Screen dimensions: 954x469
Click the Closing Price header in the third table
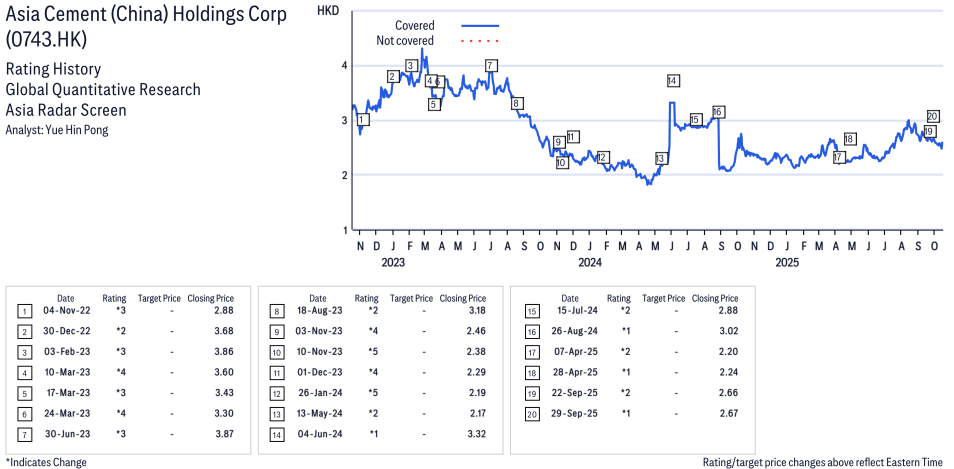pos(715,298)
